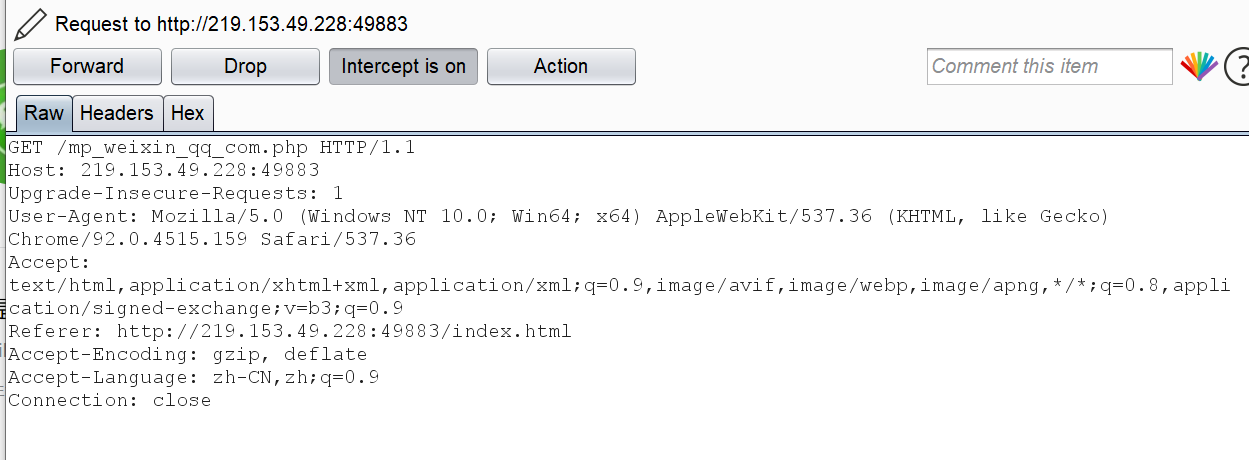Drop the intercepted request

pos(245,67)
